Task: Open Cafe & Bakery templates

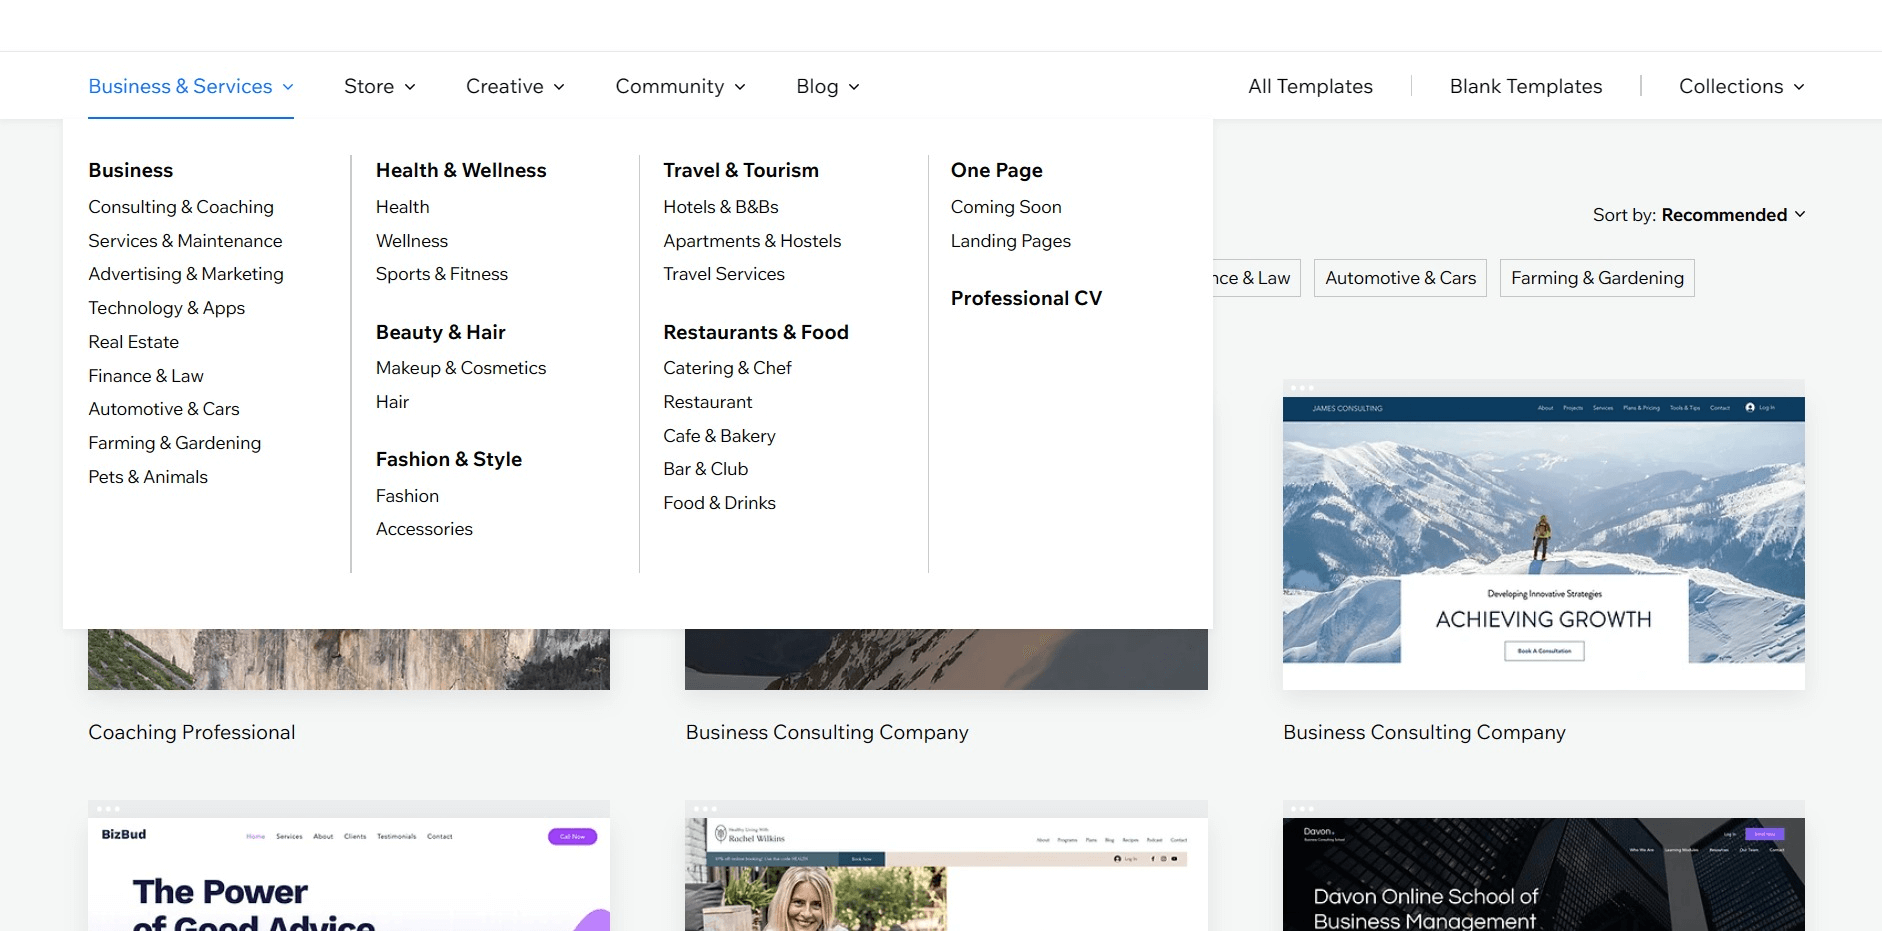Action: coord(719,435)
